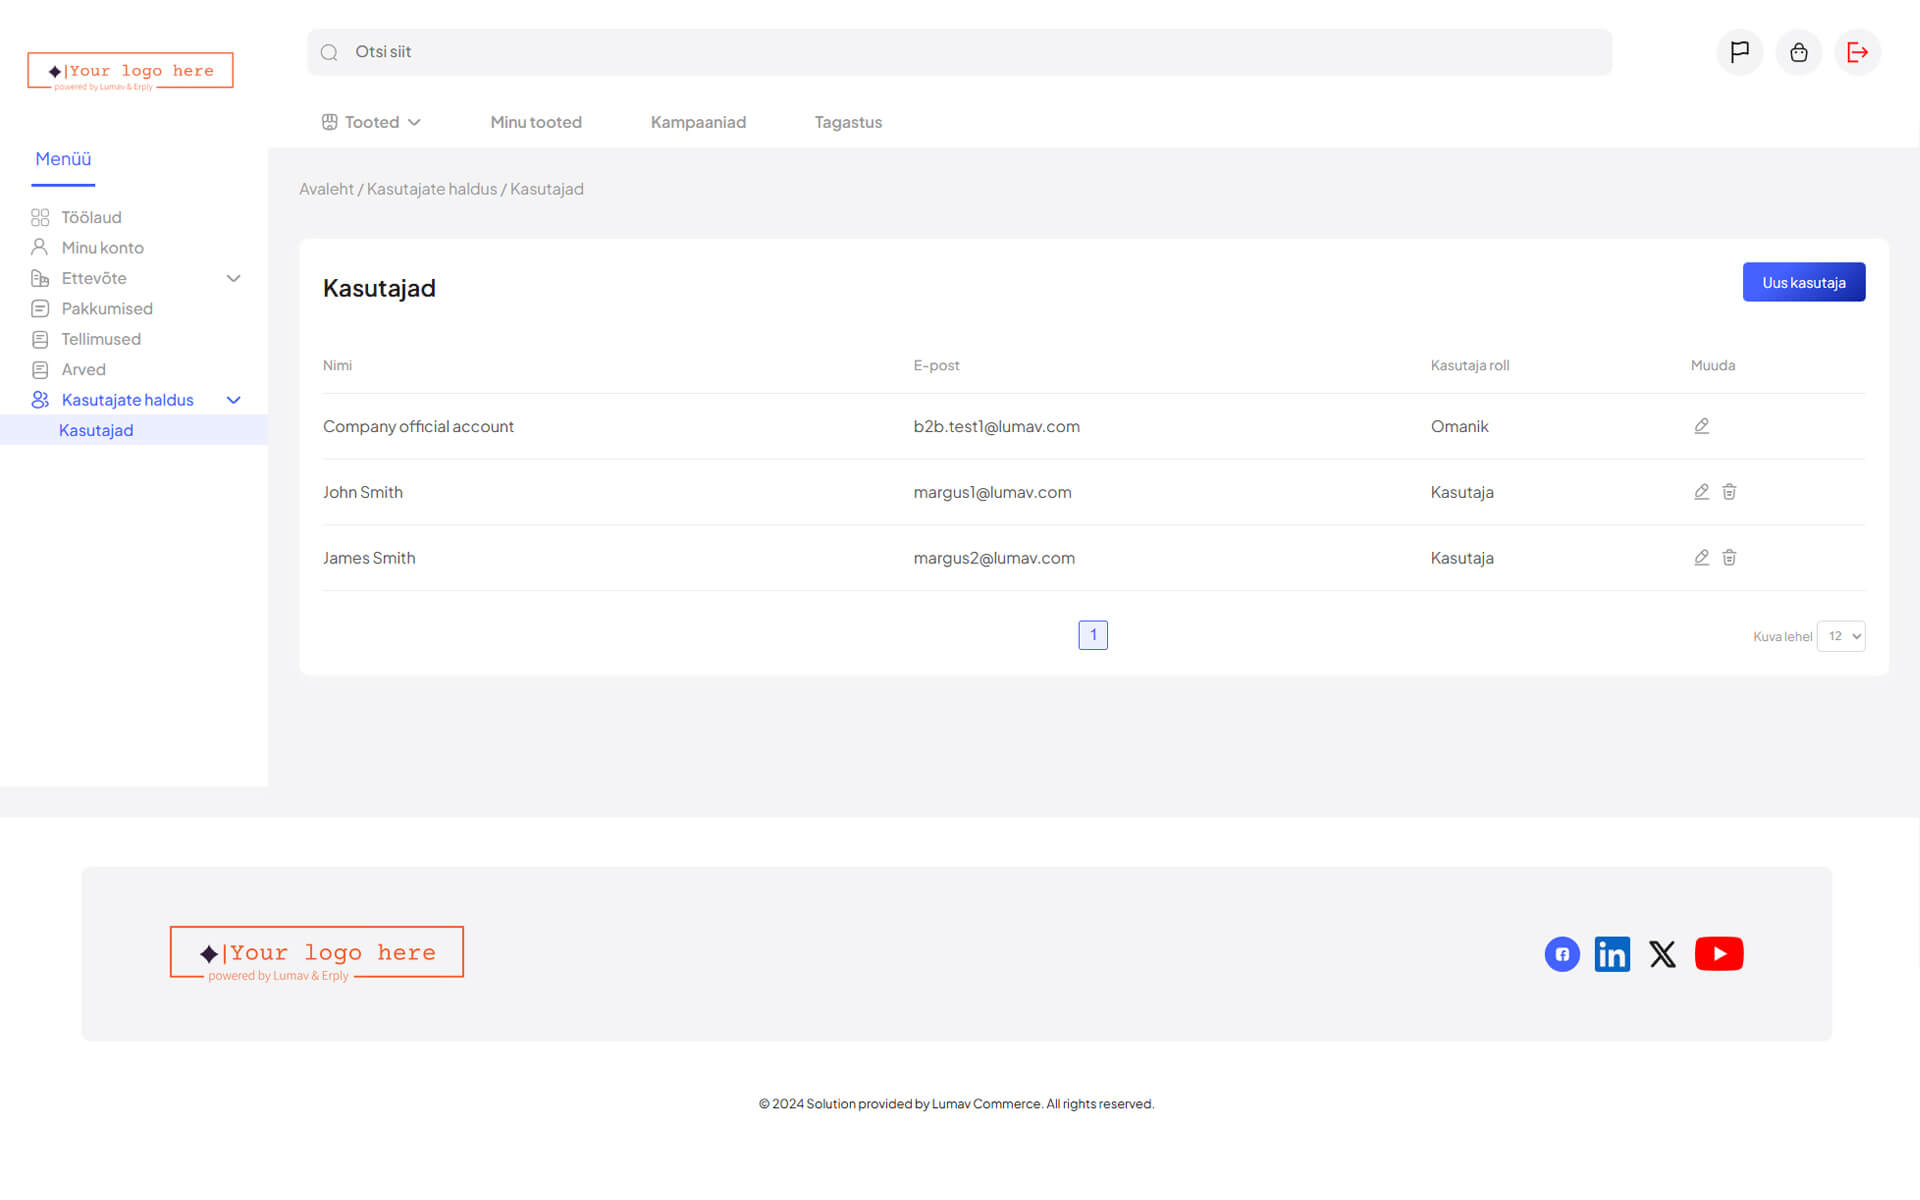
Task: Click the X social icon
Action: [x=1662, y=954]
